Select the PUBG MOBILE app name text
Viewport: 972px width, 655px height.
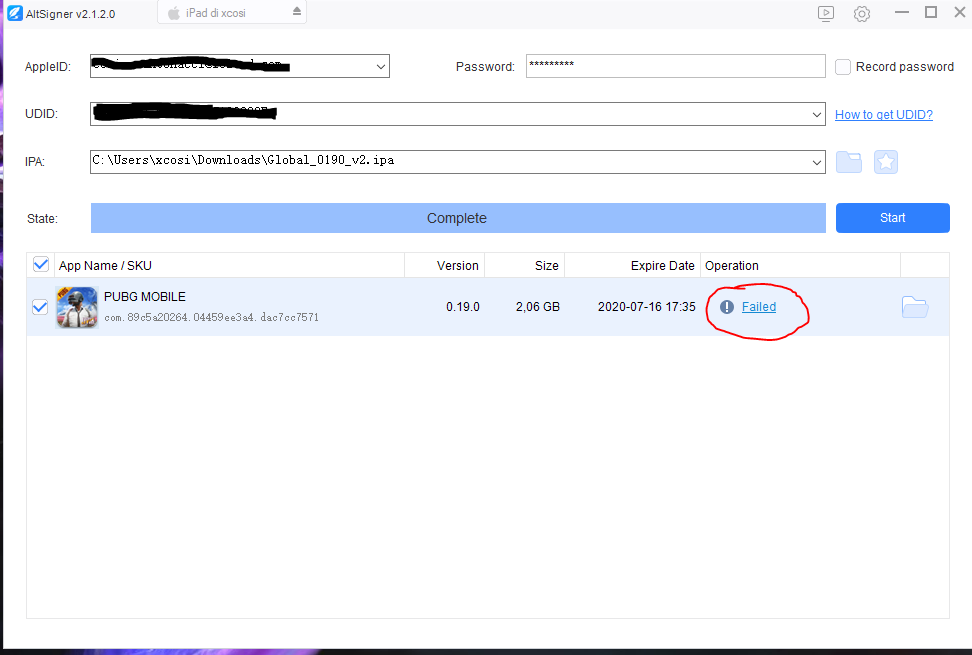144,297
